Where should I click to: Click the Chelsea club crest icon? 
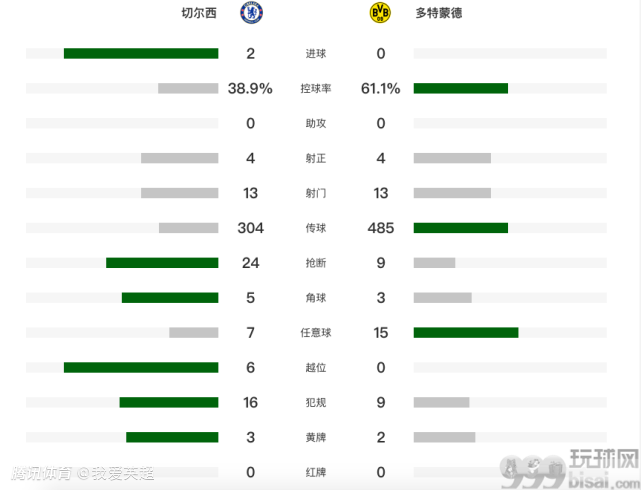[x=251, y=13]
